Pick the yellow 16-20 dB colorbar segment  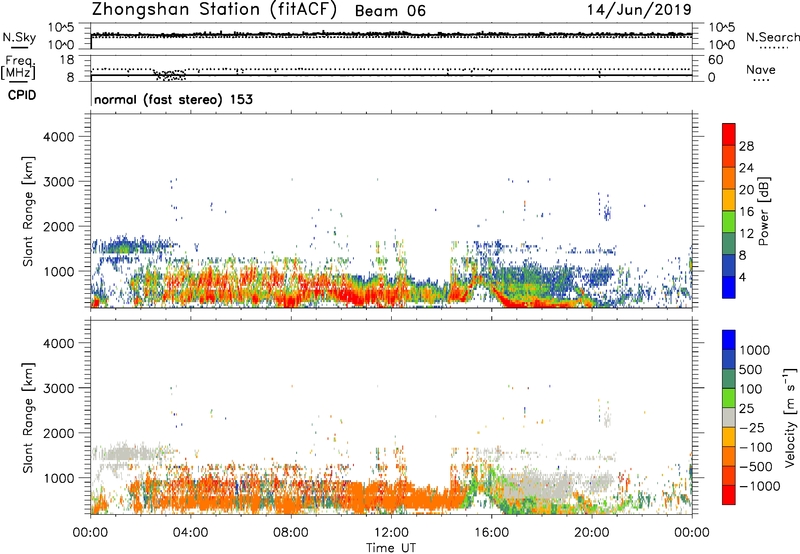coord(729,199)
